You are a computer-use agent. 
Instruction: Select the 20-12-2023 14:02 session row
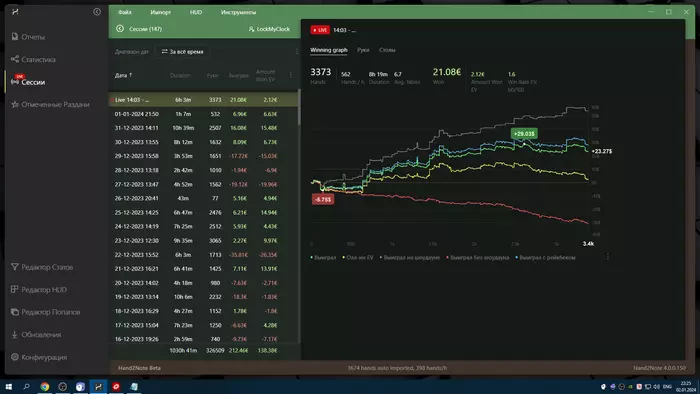click(203, 282)
